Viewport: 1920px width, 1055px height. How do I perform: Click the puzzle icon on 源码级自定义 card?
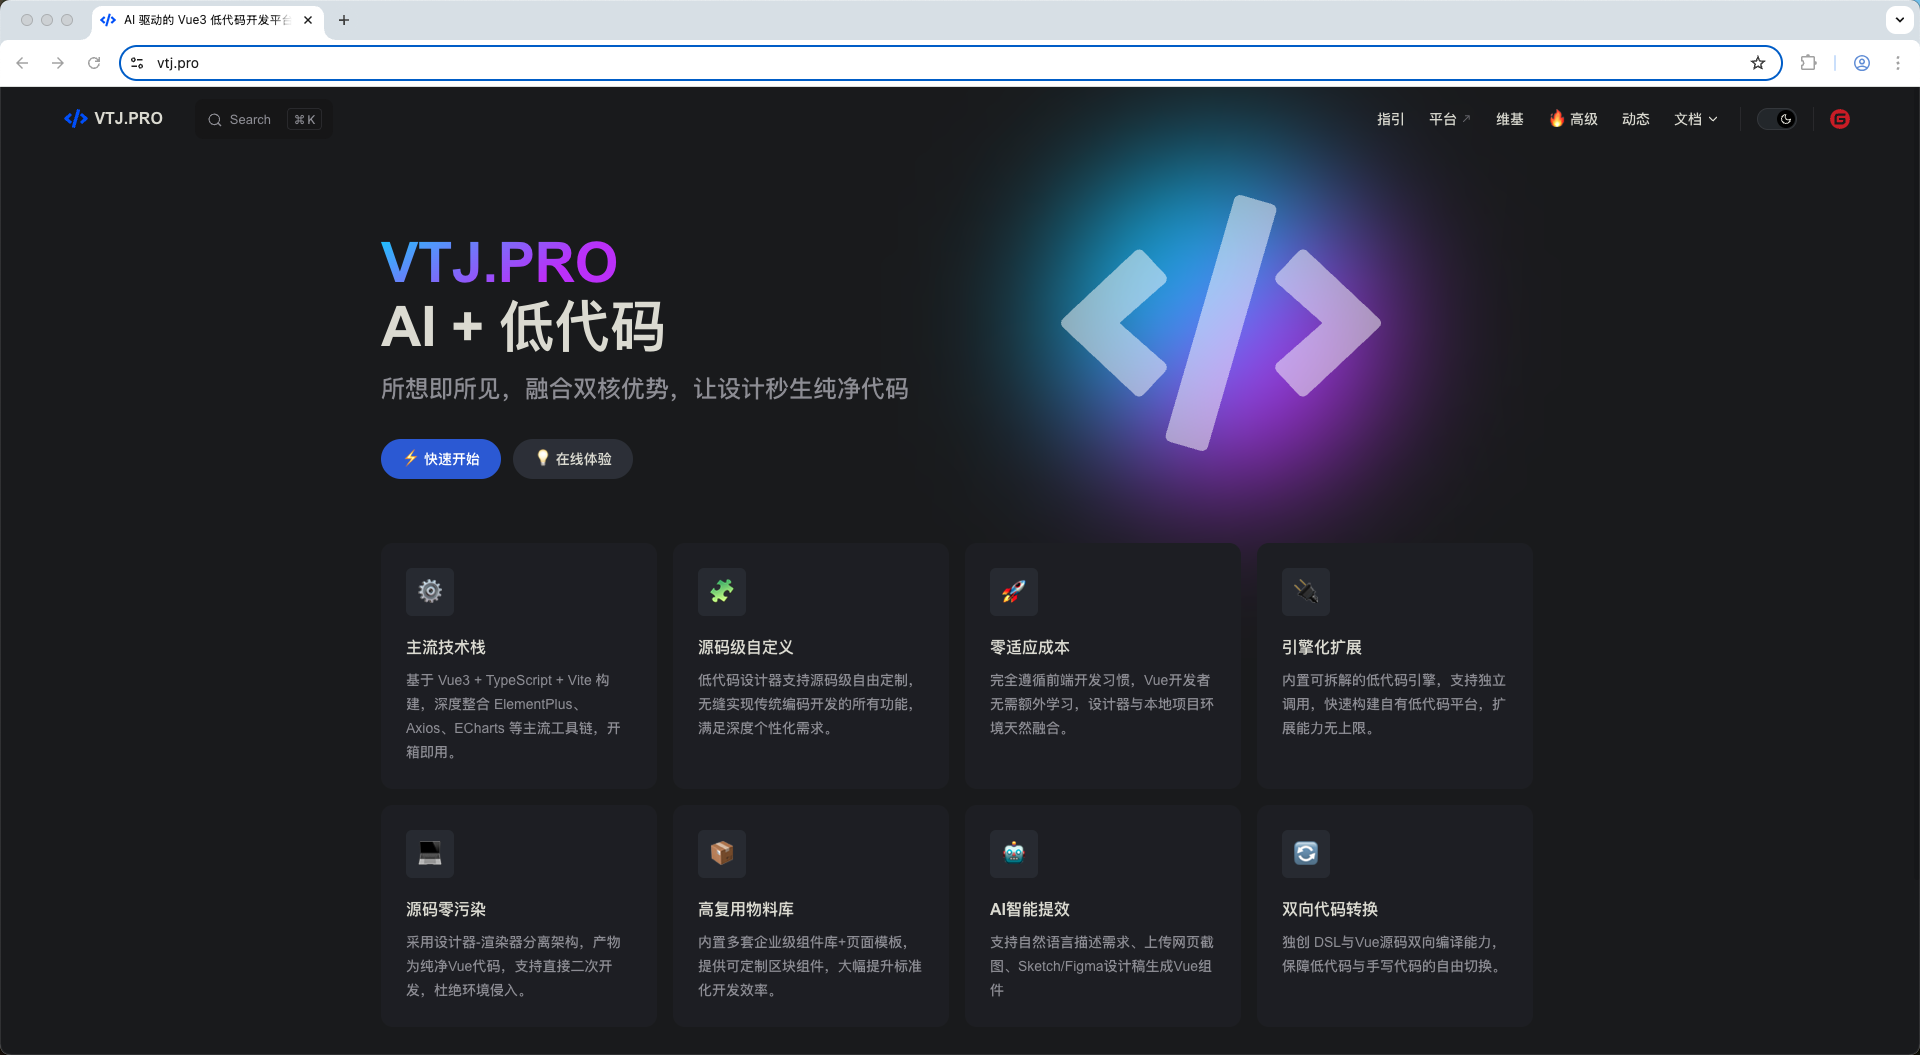pyautogui.click(x=721, y=591)
